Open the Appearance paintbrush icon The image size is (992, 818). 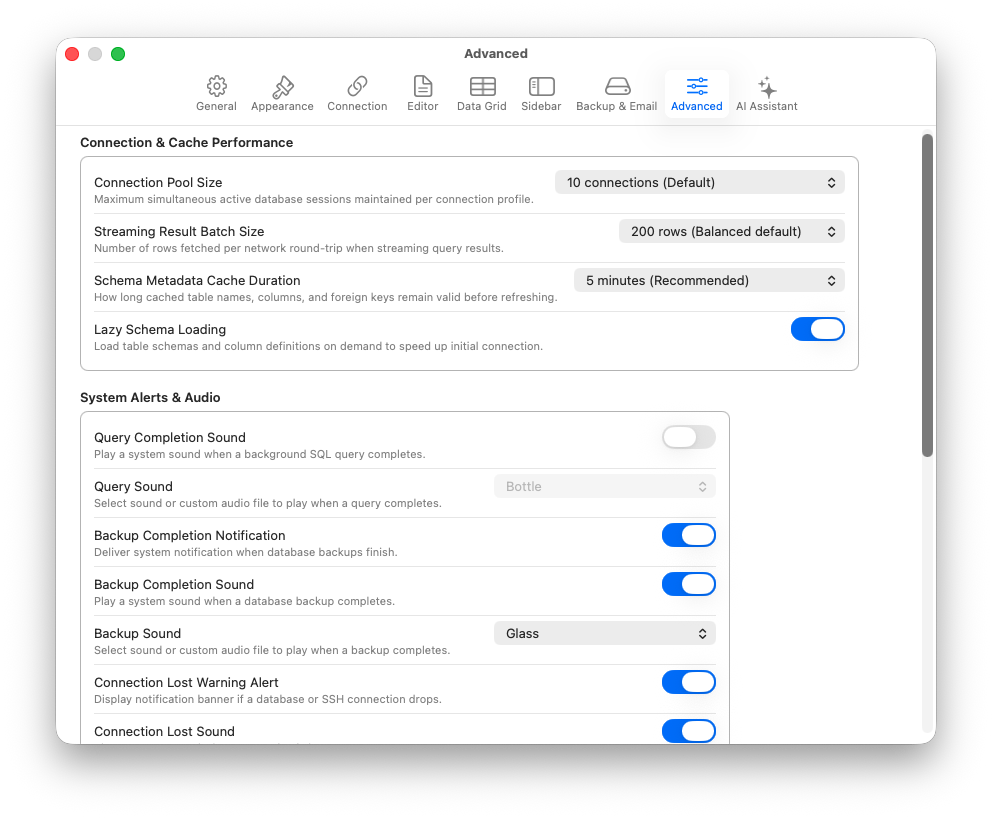(x=282, y=86)
